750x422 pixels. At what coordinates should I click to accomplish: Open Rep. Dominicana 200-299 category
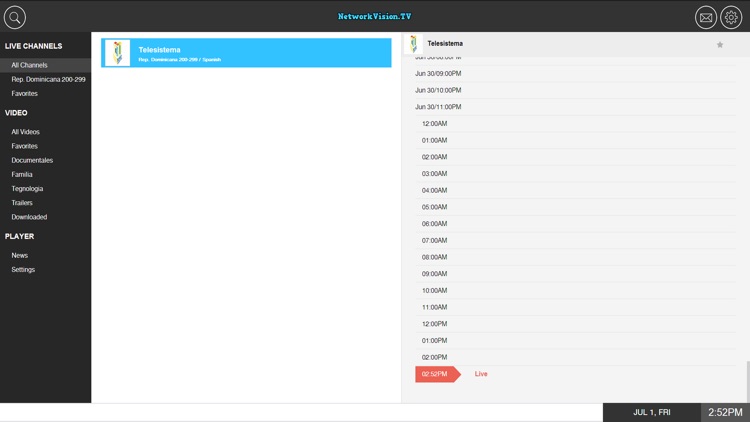click(x=48, y=79)
